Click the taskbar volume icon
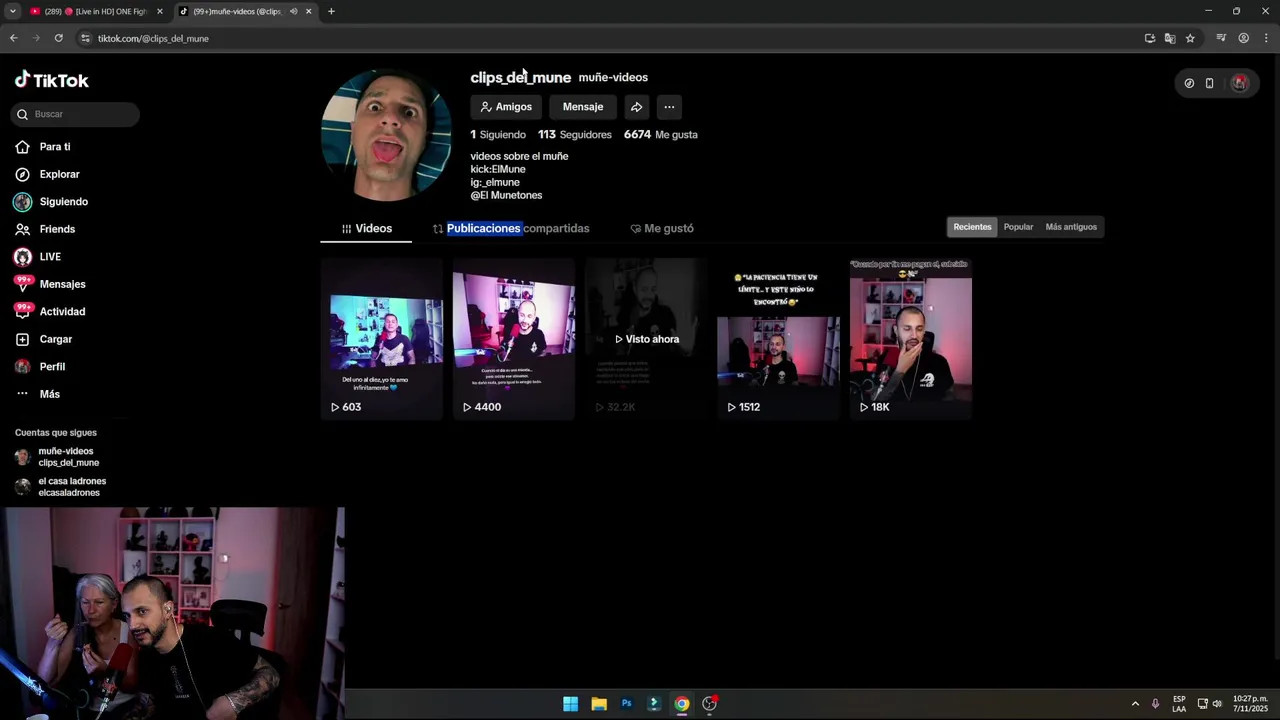This screenshot has width=1280, height=720. (1217, 704)
